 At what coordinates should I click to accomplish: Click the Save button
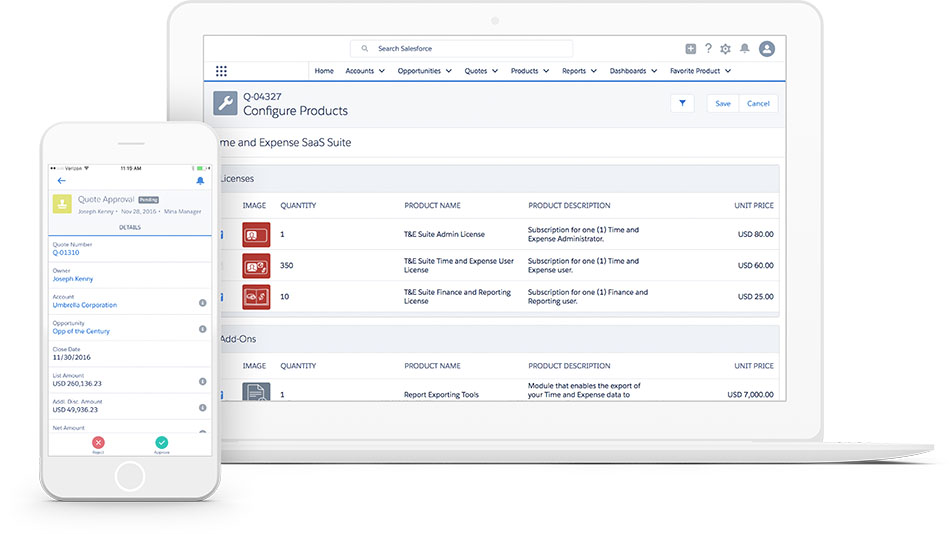pyautogui.click(x=722, y=103)
